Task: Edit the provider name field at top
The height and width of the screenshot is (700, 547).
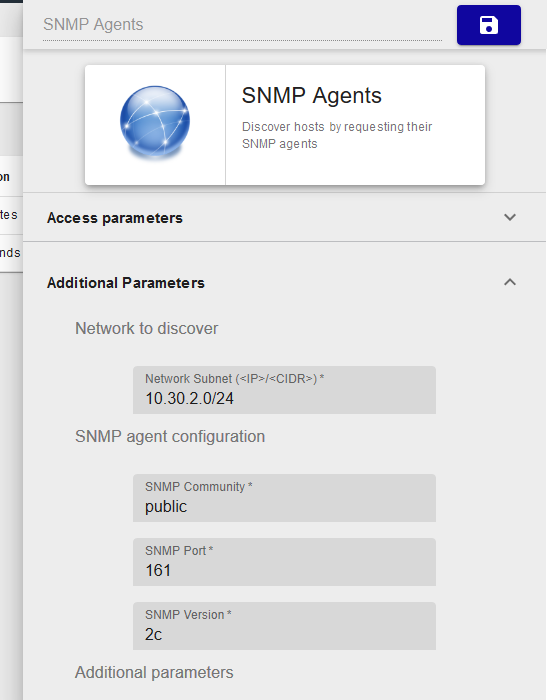Action: click(242, 25)
